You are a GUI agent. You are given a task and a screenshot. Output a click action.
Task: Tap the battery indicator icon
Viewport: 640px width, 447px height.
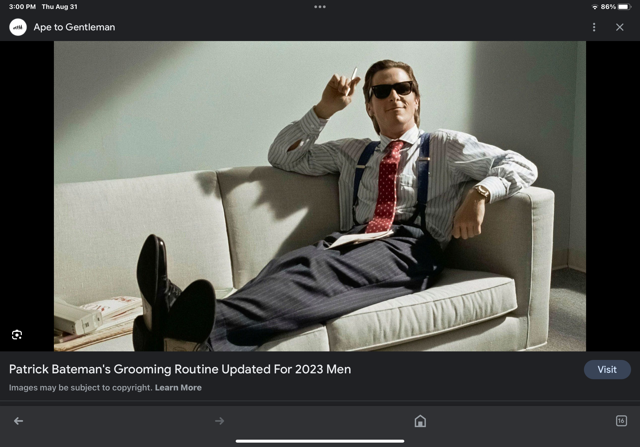click(625, 6)
